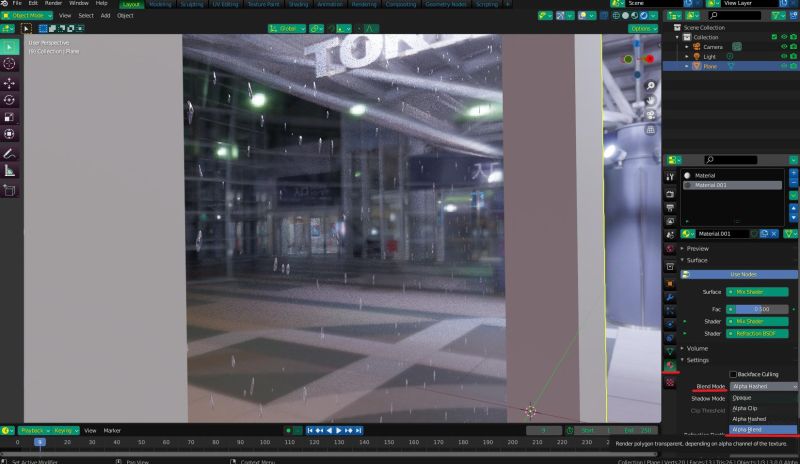Viewport: 800px width, 464px height.
Task: Click the pan view hand icon
Action: [x=651, y=101]
